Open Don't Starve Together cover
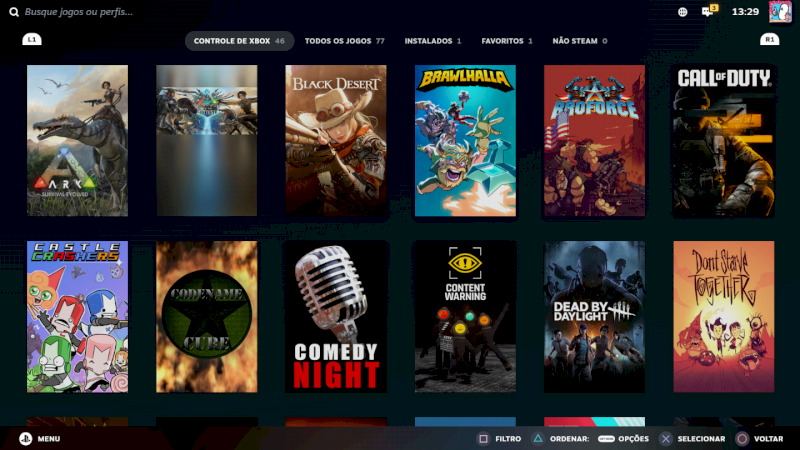 point(723,317)
